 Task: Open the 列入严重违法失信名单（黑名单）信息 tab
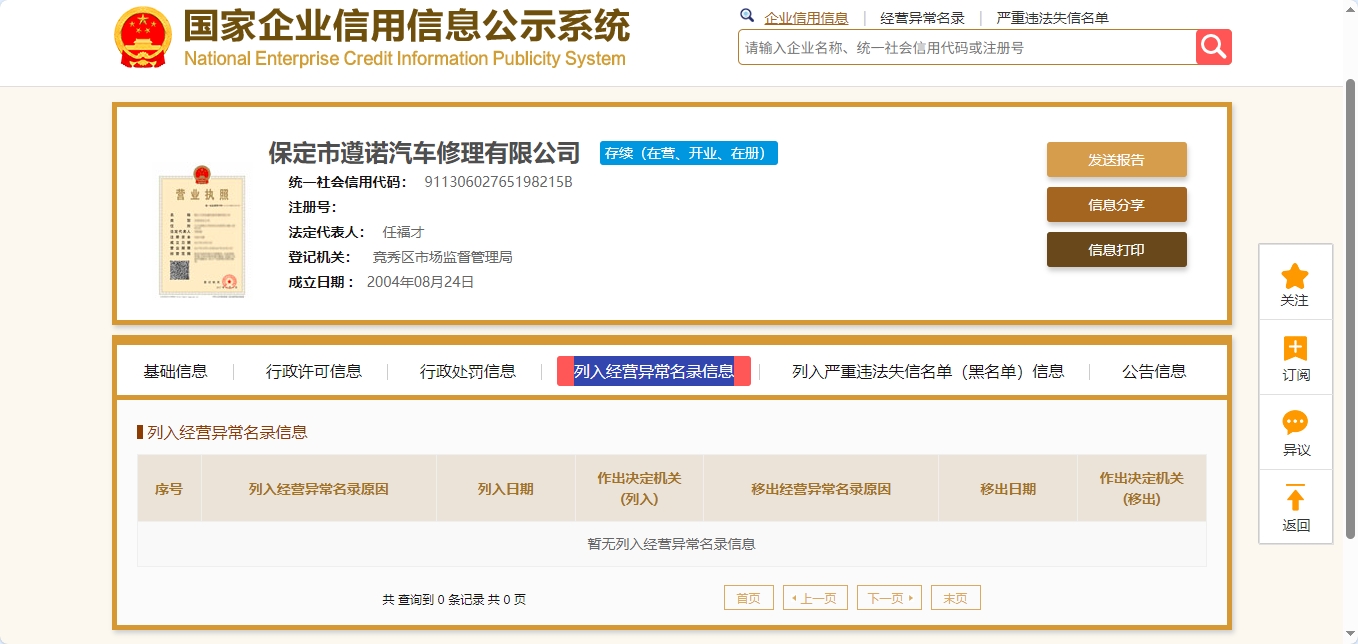[x=928, y=372]
